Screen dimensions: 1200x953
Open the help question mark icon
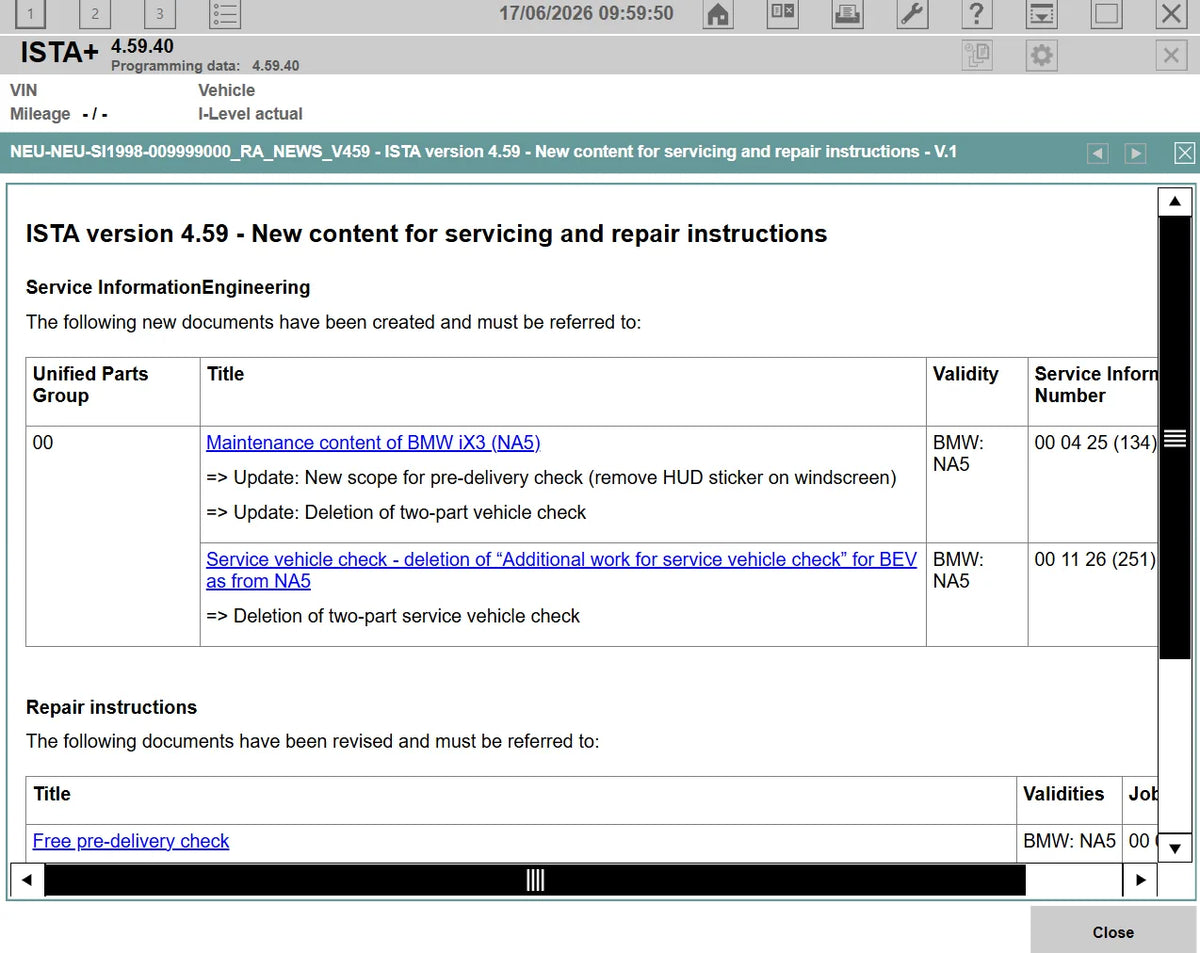tap(977, 14)
